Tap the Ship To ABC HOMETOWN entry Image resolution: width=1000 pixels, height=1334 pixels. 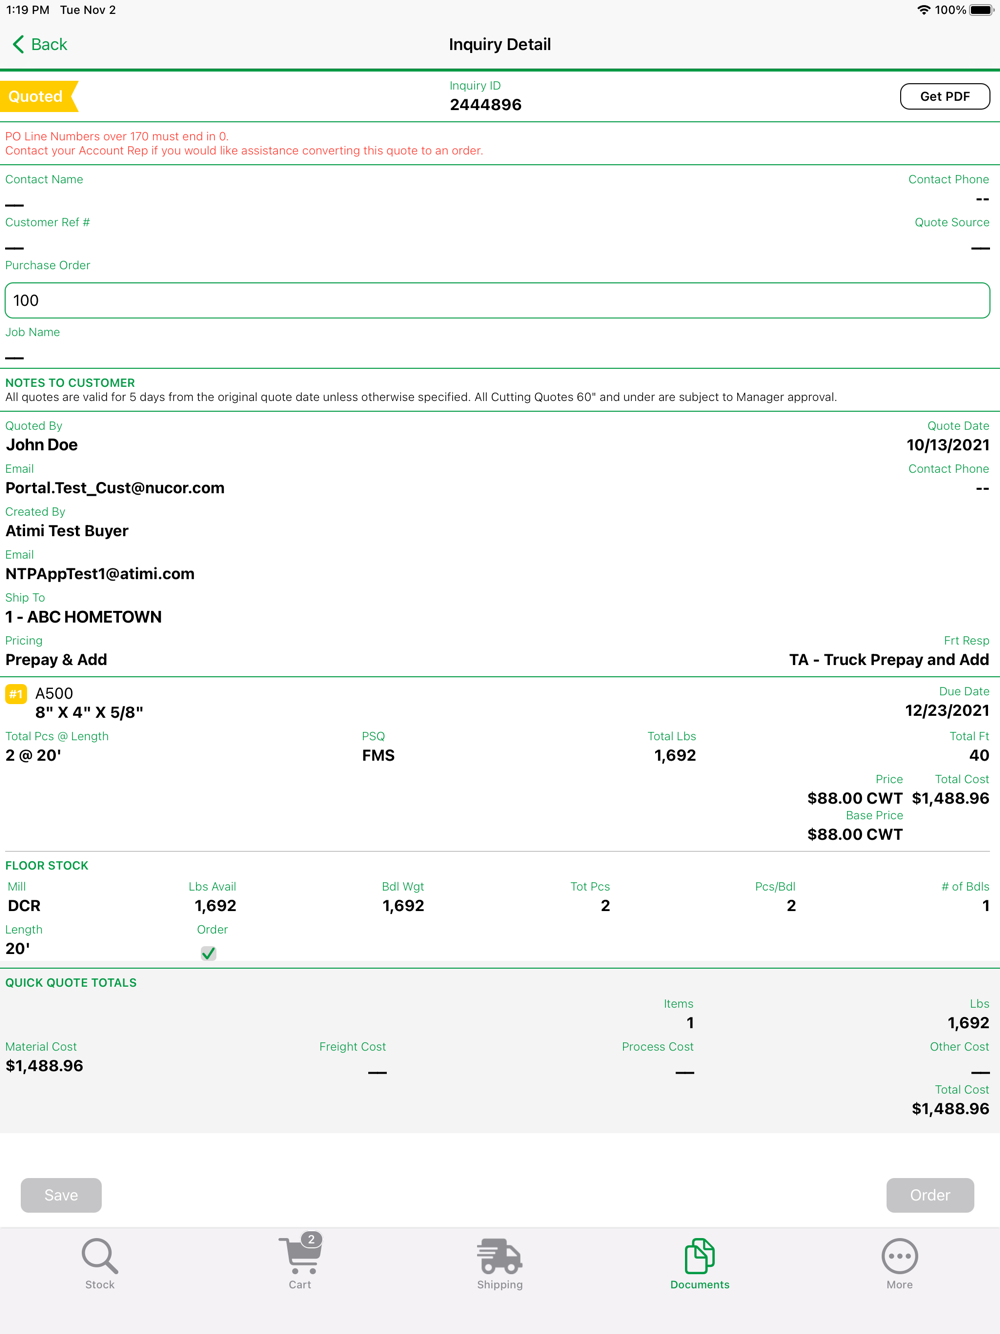click(x=84, y=617)
